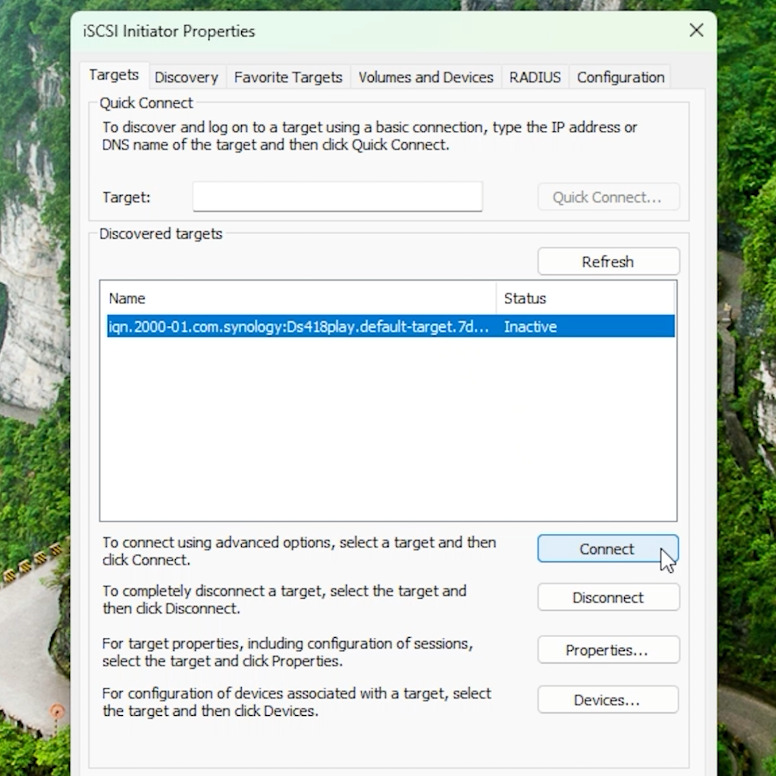Viewport: 776px width, 776px height.
Task: Click the Quick Connect button
Action: point(608,197)
